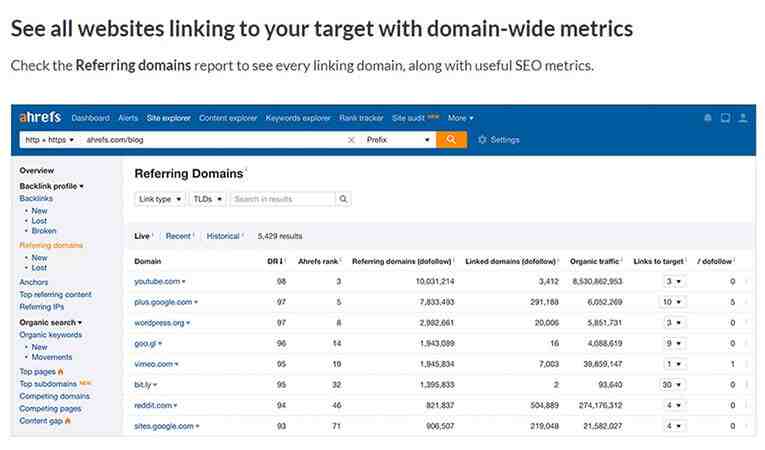The height and width of the screenshot is (450, 765).
Task: Open Broken backlinks in sidebar
Action: (x=44, y=230)
